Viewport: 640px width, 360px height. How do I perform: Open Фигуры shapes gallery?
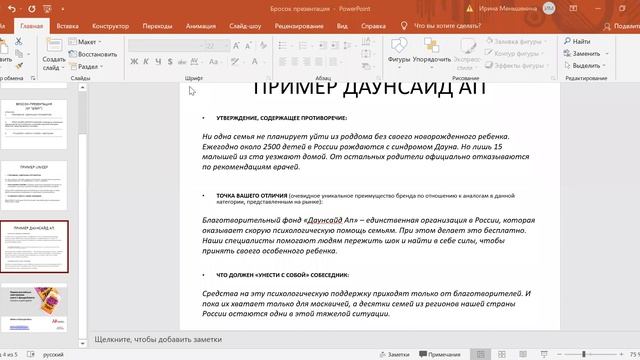(x=399, y=53)
